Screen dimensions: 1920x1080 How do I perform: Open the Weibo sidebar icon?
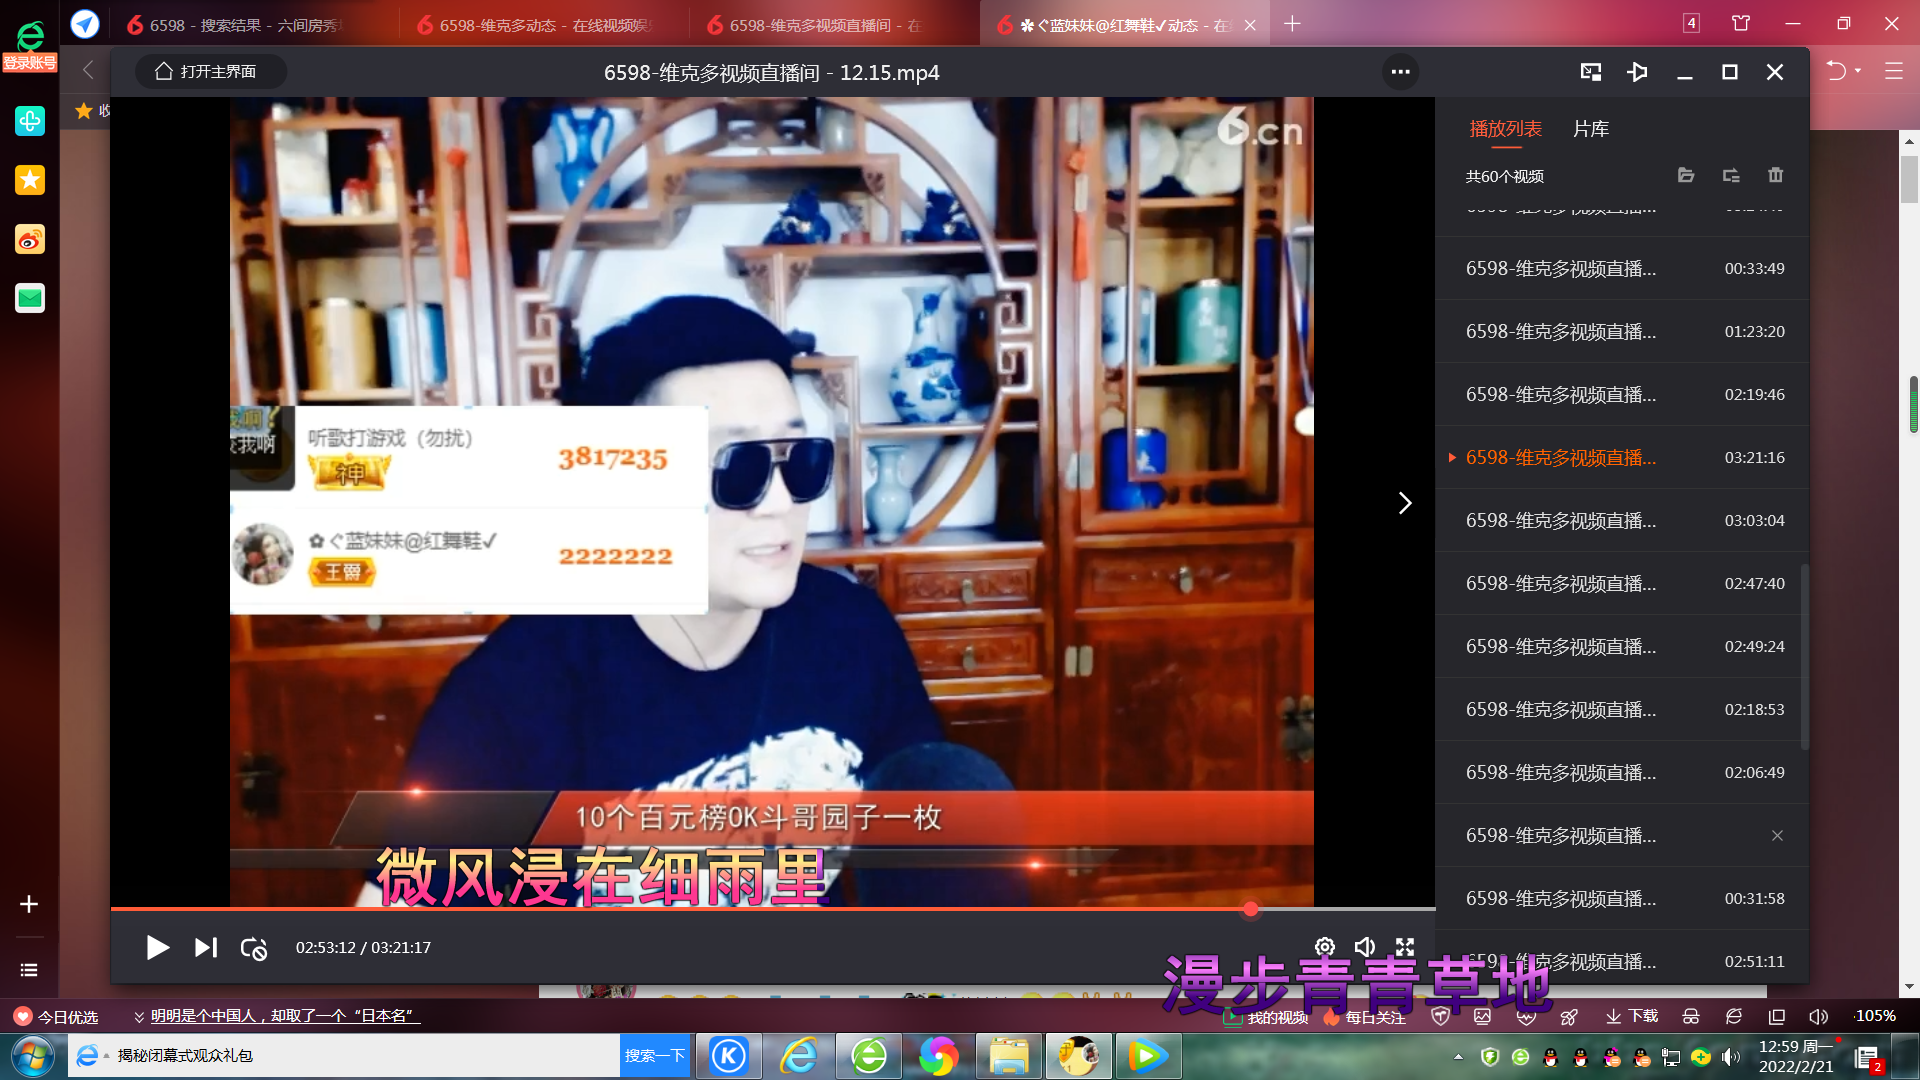click(30, 239)
